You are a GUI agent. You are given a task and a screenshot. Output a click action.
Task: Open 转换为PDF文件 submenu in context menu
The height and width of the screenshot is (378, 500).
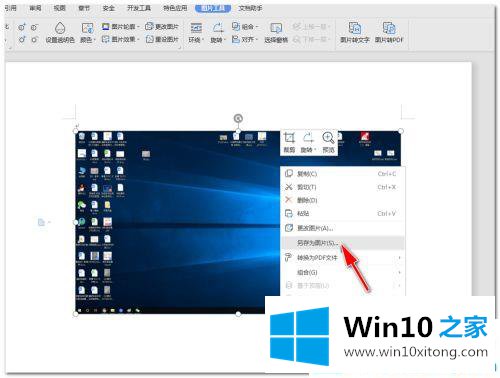pyautogui.click(x=343, y=258)
